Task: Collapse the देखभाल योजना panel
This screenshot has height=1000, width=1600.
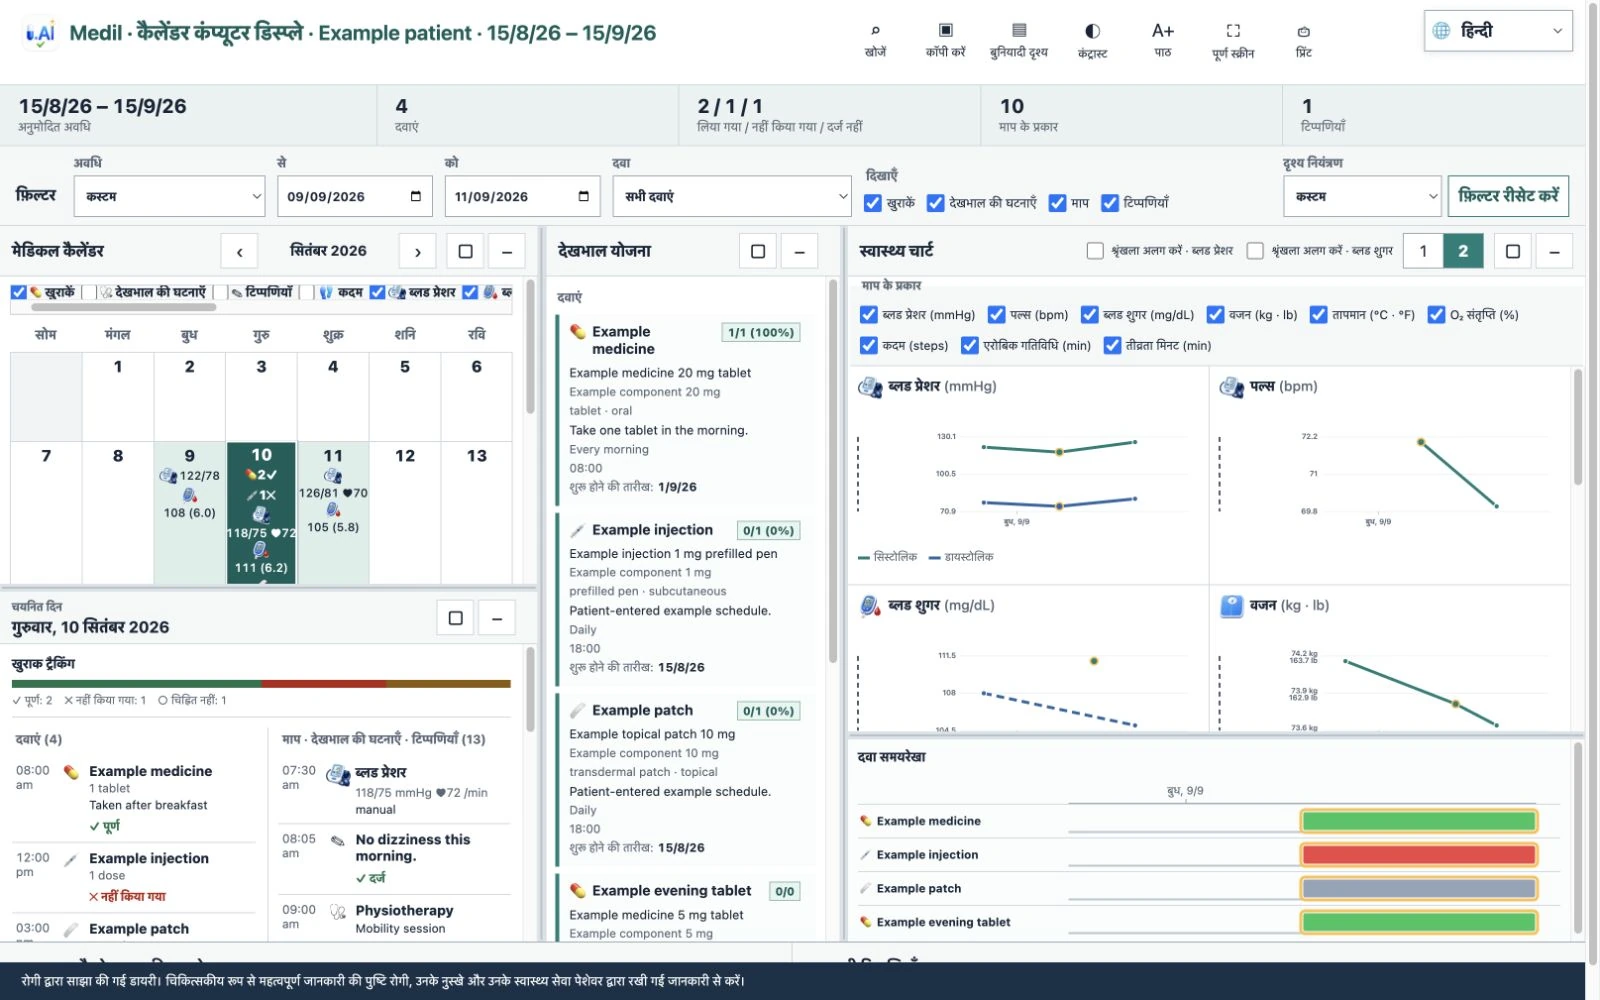Action: pos(799,251)
